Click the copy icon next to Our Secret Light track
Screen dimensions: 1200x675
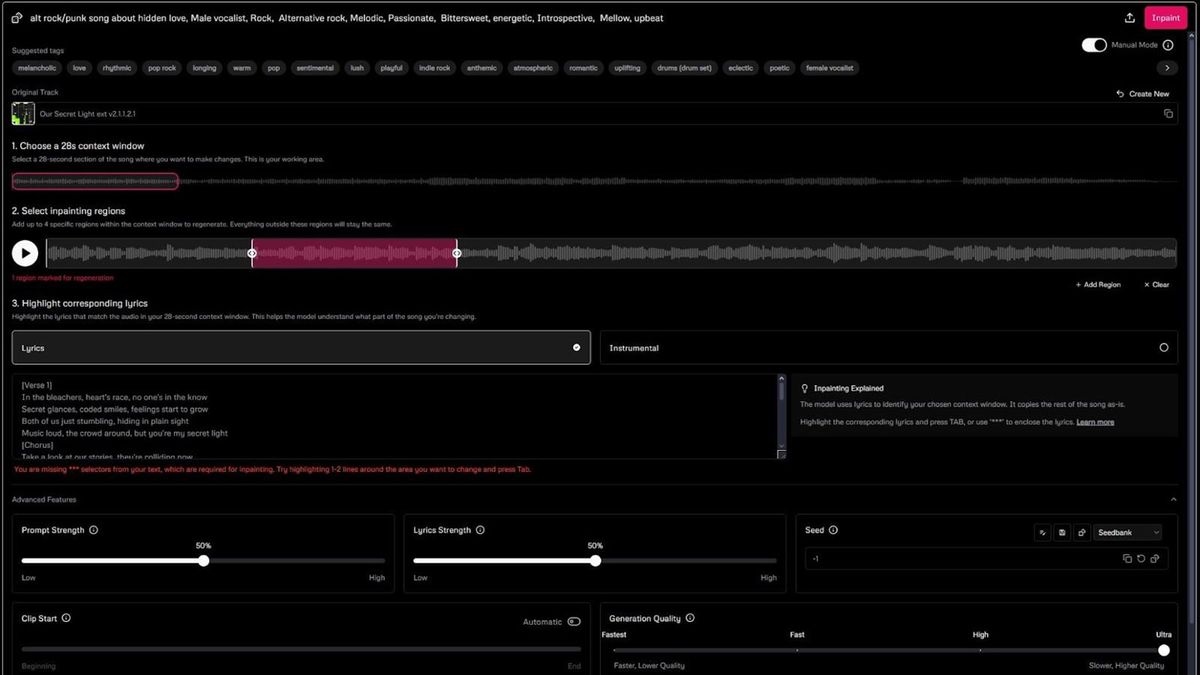click(x=1170, y=114)
